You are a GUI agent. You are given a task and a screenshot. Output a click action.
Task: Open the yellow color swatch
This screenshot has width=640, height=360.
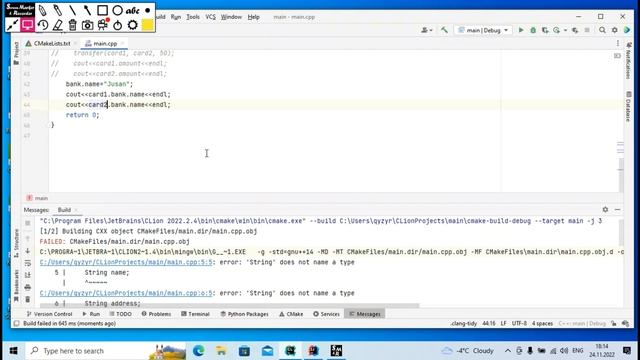pos(147,25)
